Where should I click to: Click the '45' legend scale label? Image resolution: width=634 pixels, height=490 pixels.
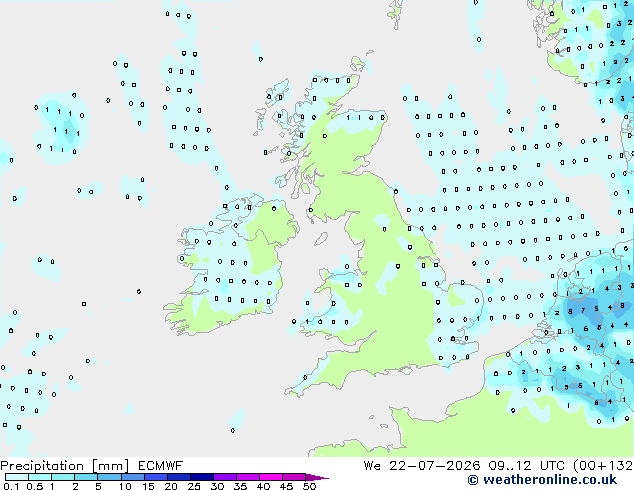coord(286,486)
